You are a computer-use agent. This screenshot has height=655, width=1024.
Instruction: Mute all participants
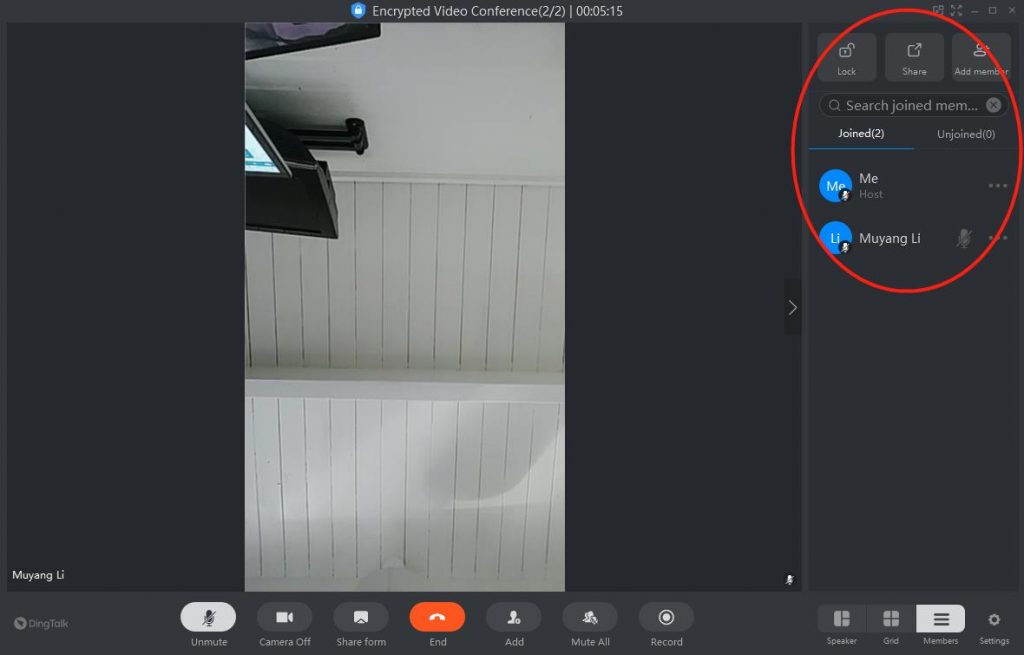click(x=590, y=617)
